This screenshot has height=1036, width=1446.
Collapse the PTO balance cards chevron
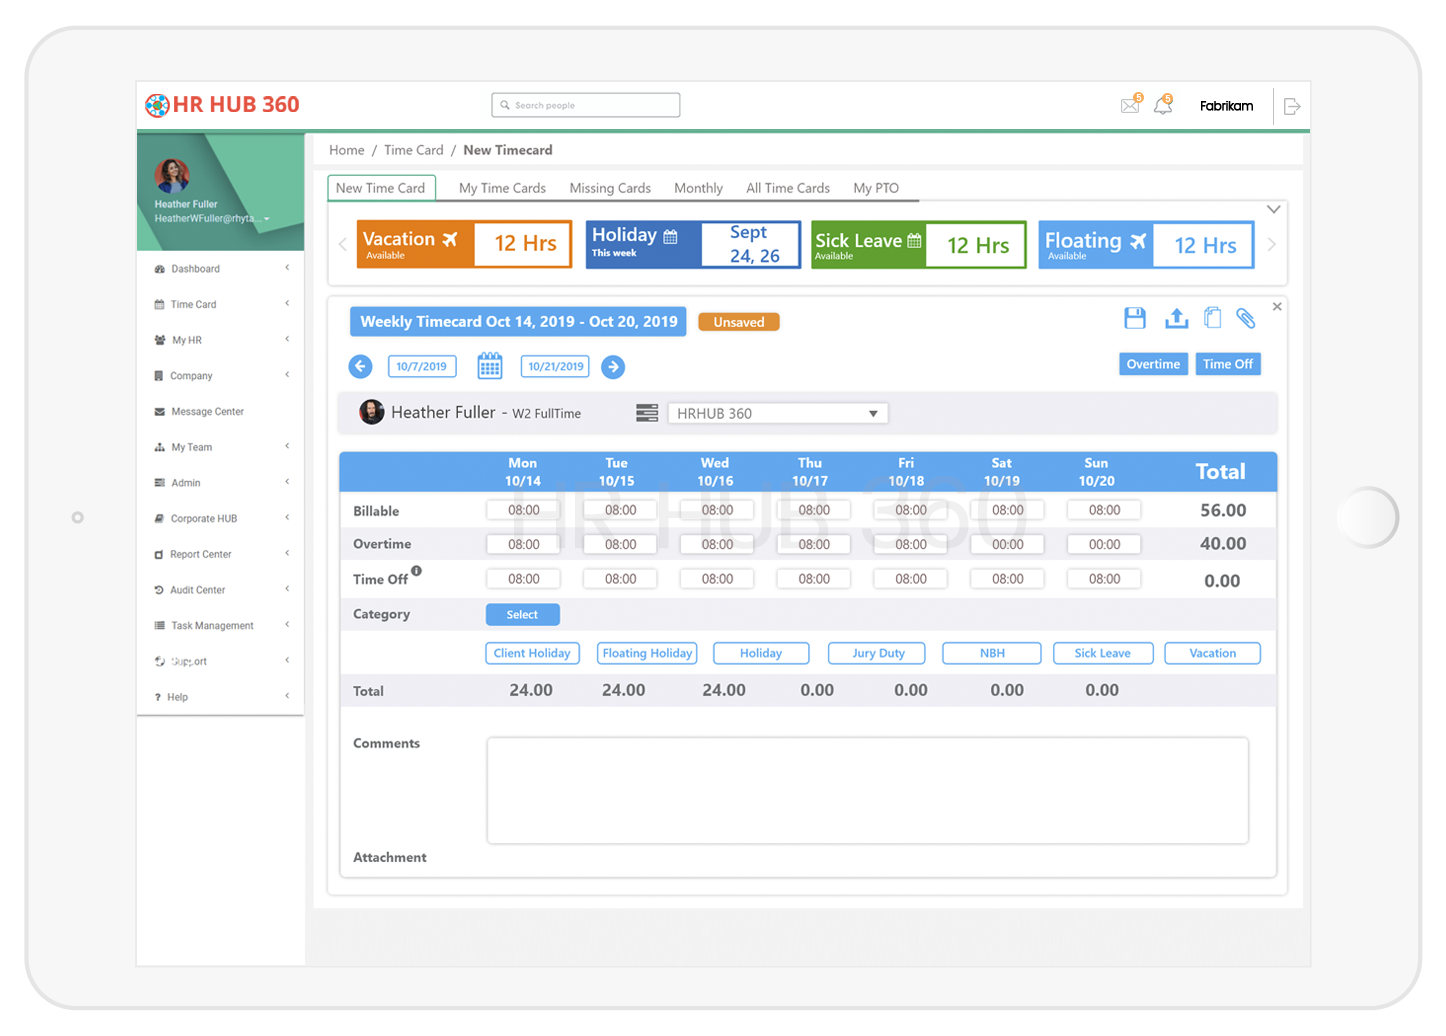click(x=1273, y=210)
